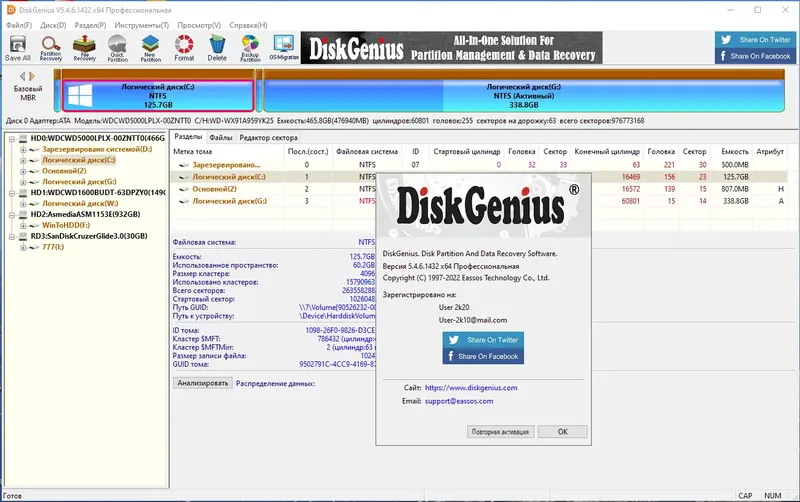Screen dimensions: 800x502
Task: Expand the 777(I:) tree node
Action: click(x=23, y=247)
